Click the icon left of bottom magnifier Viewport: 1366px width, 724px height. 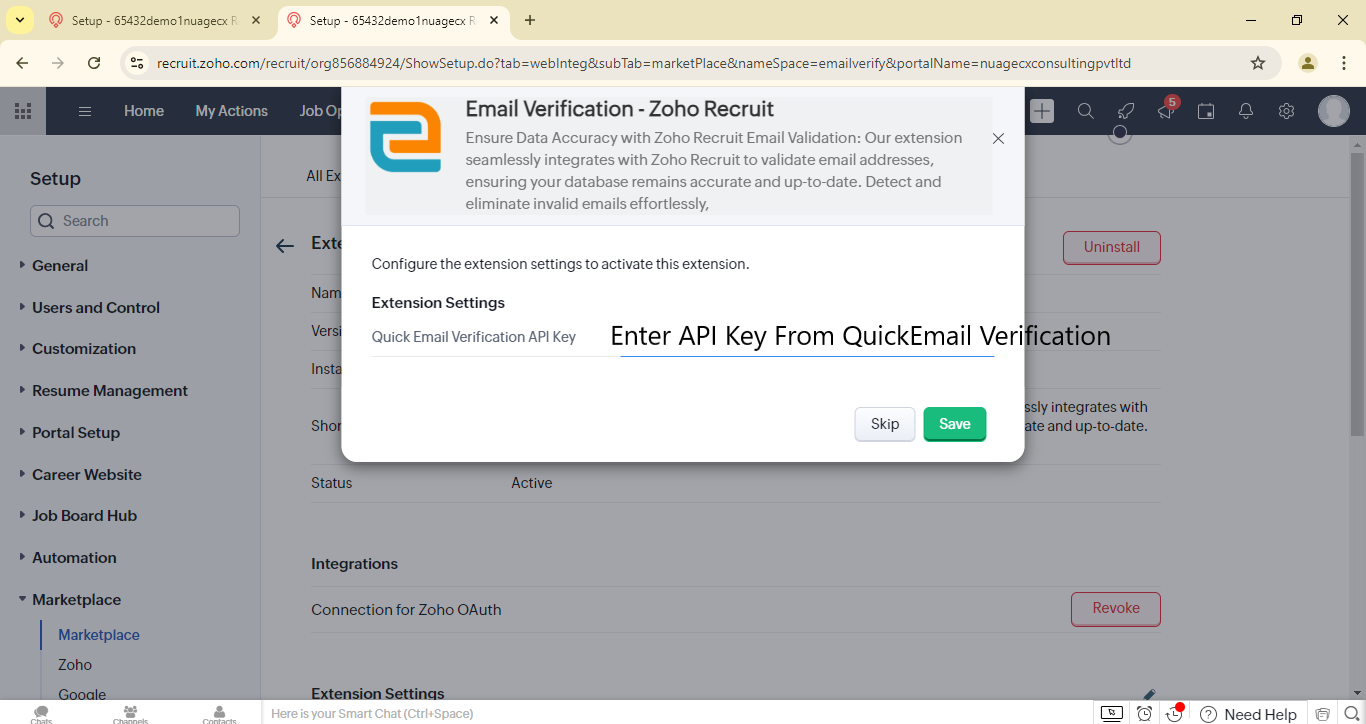pyautogui.click(x=1323, y=714)
